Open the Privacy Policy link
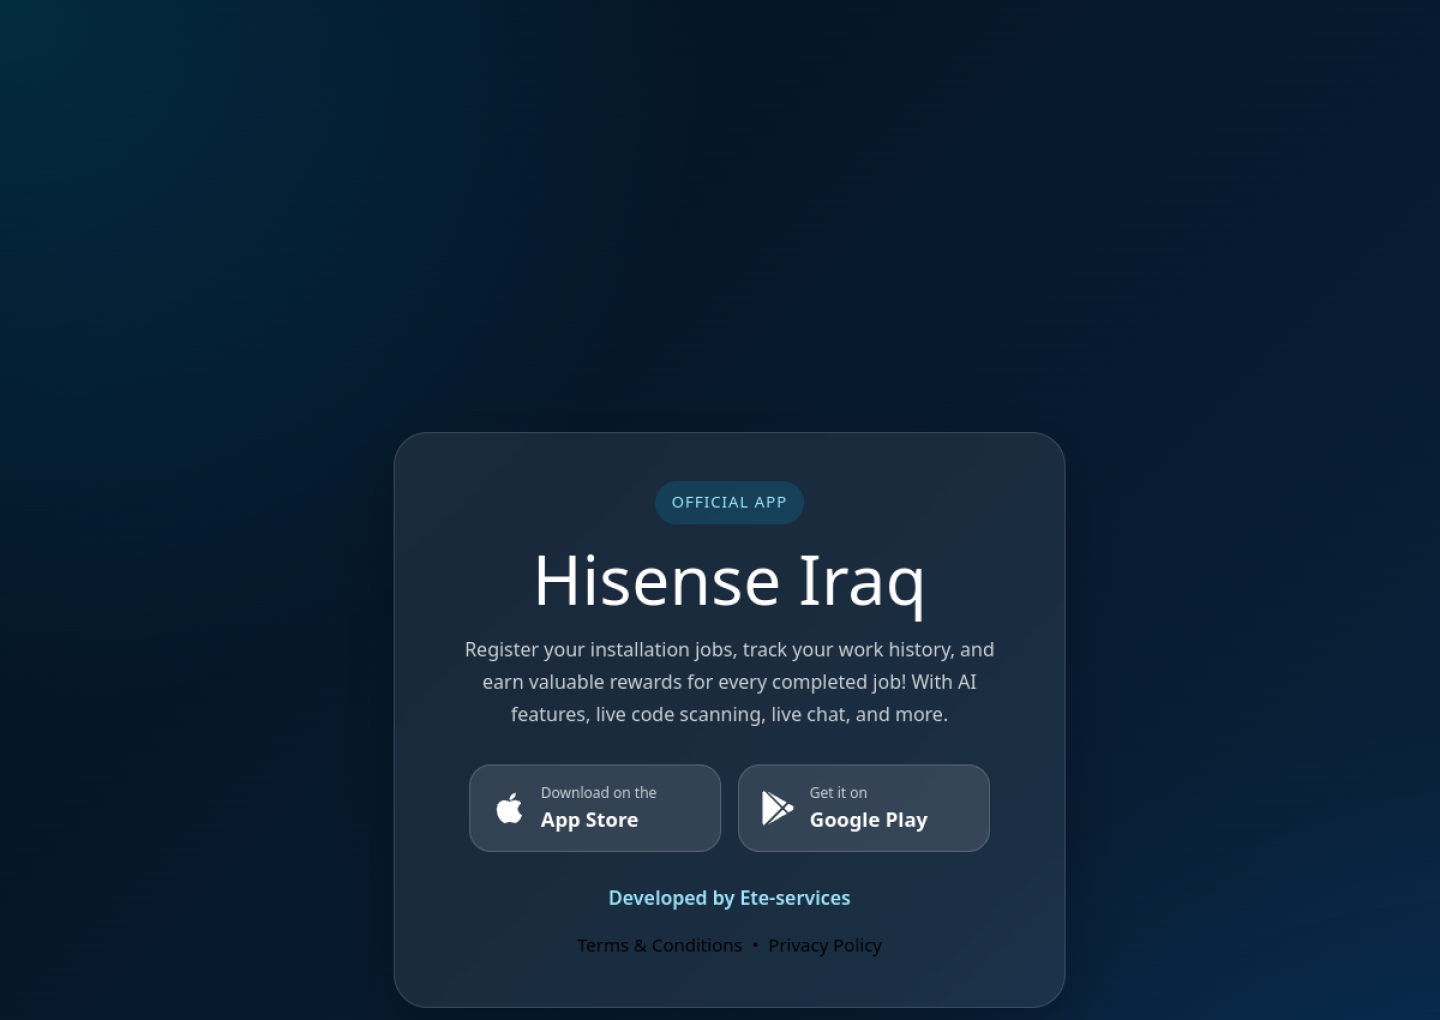The image size is (1440, 1020). (825, 945)
